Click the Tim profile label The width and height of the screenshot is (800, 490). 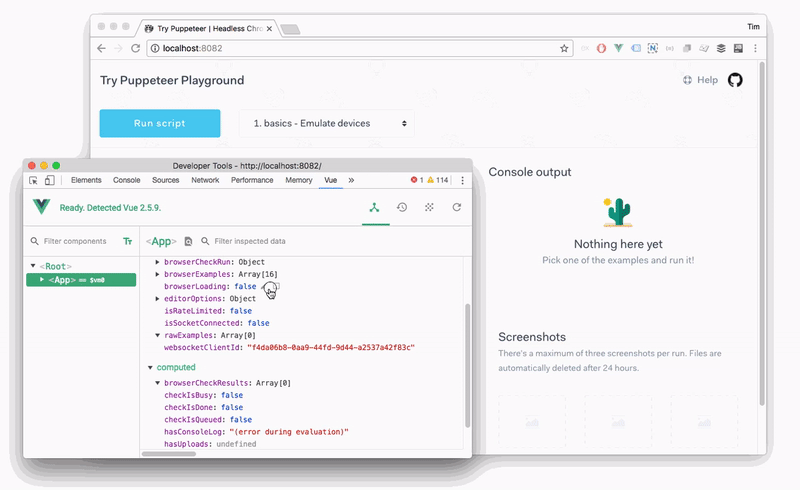[x=754, y=27]
